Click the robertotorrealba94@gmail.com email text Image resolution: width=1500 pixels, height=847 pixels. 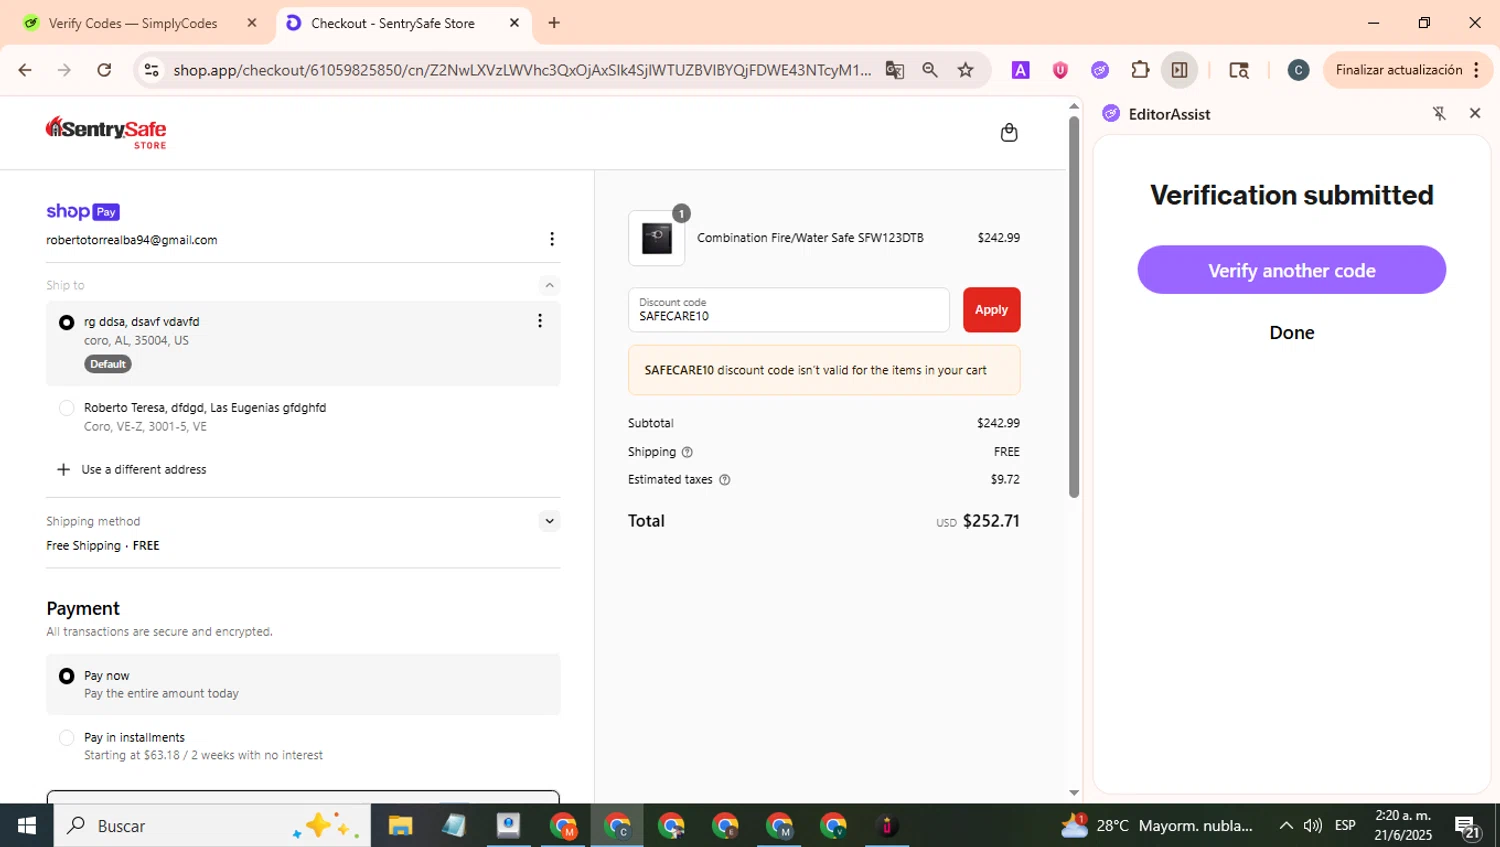[132, 240]
